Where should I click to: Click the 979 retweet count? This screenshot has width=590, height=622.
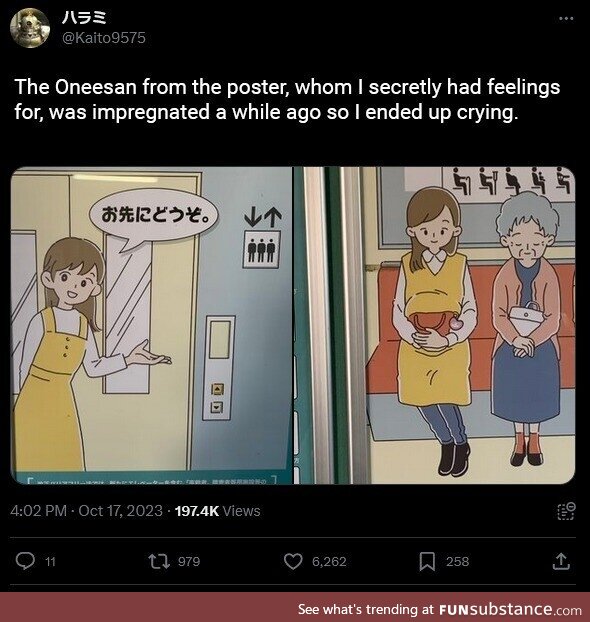pos(189,562)
